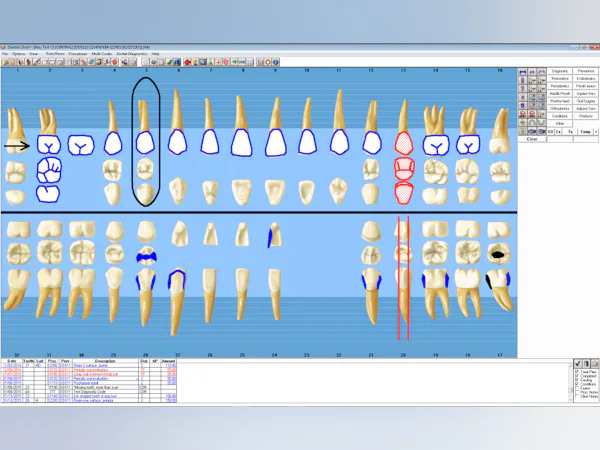600x450 pixels.
Task: Click the red circle toolbar icon
Action: click(114, 62)
